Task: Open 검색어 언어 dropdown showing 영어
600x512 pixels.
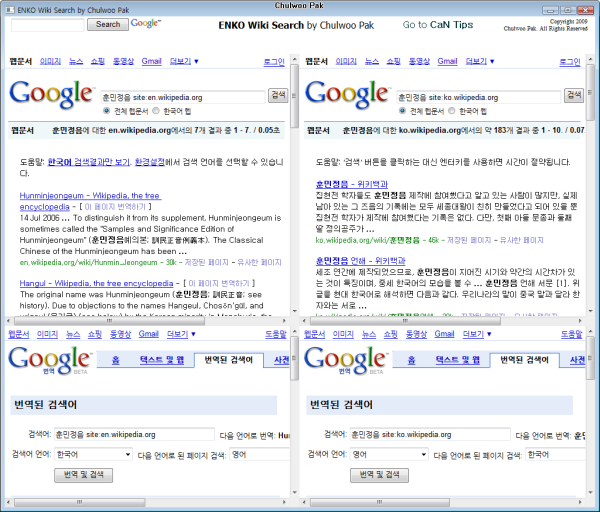Action: (x=389, y=455)
